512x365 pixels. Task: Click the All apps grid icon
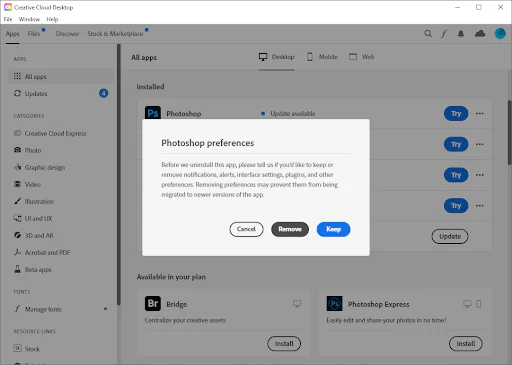click(x=17, y=76)
